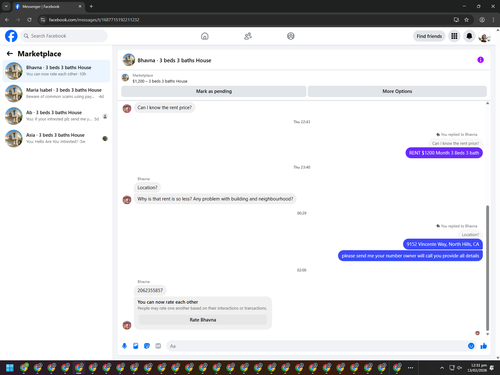Click scroll up arrow of the chat
This screenshot has height=375, width=500.
487,103
